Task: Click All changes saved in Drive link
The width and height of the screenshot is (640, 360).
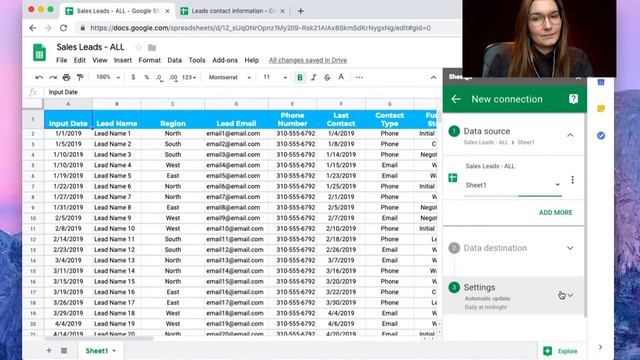Action: click(308, 60)
